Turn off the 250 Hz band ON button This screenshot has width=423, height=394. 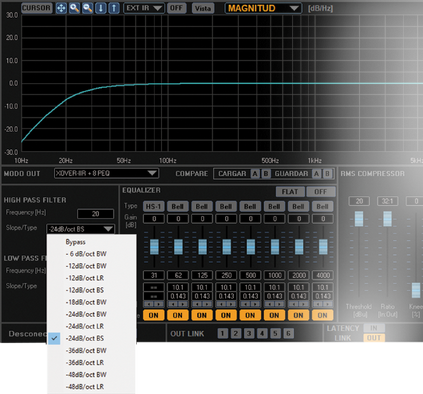tap(226, 315)
